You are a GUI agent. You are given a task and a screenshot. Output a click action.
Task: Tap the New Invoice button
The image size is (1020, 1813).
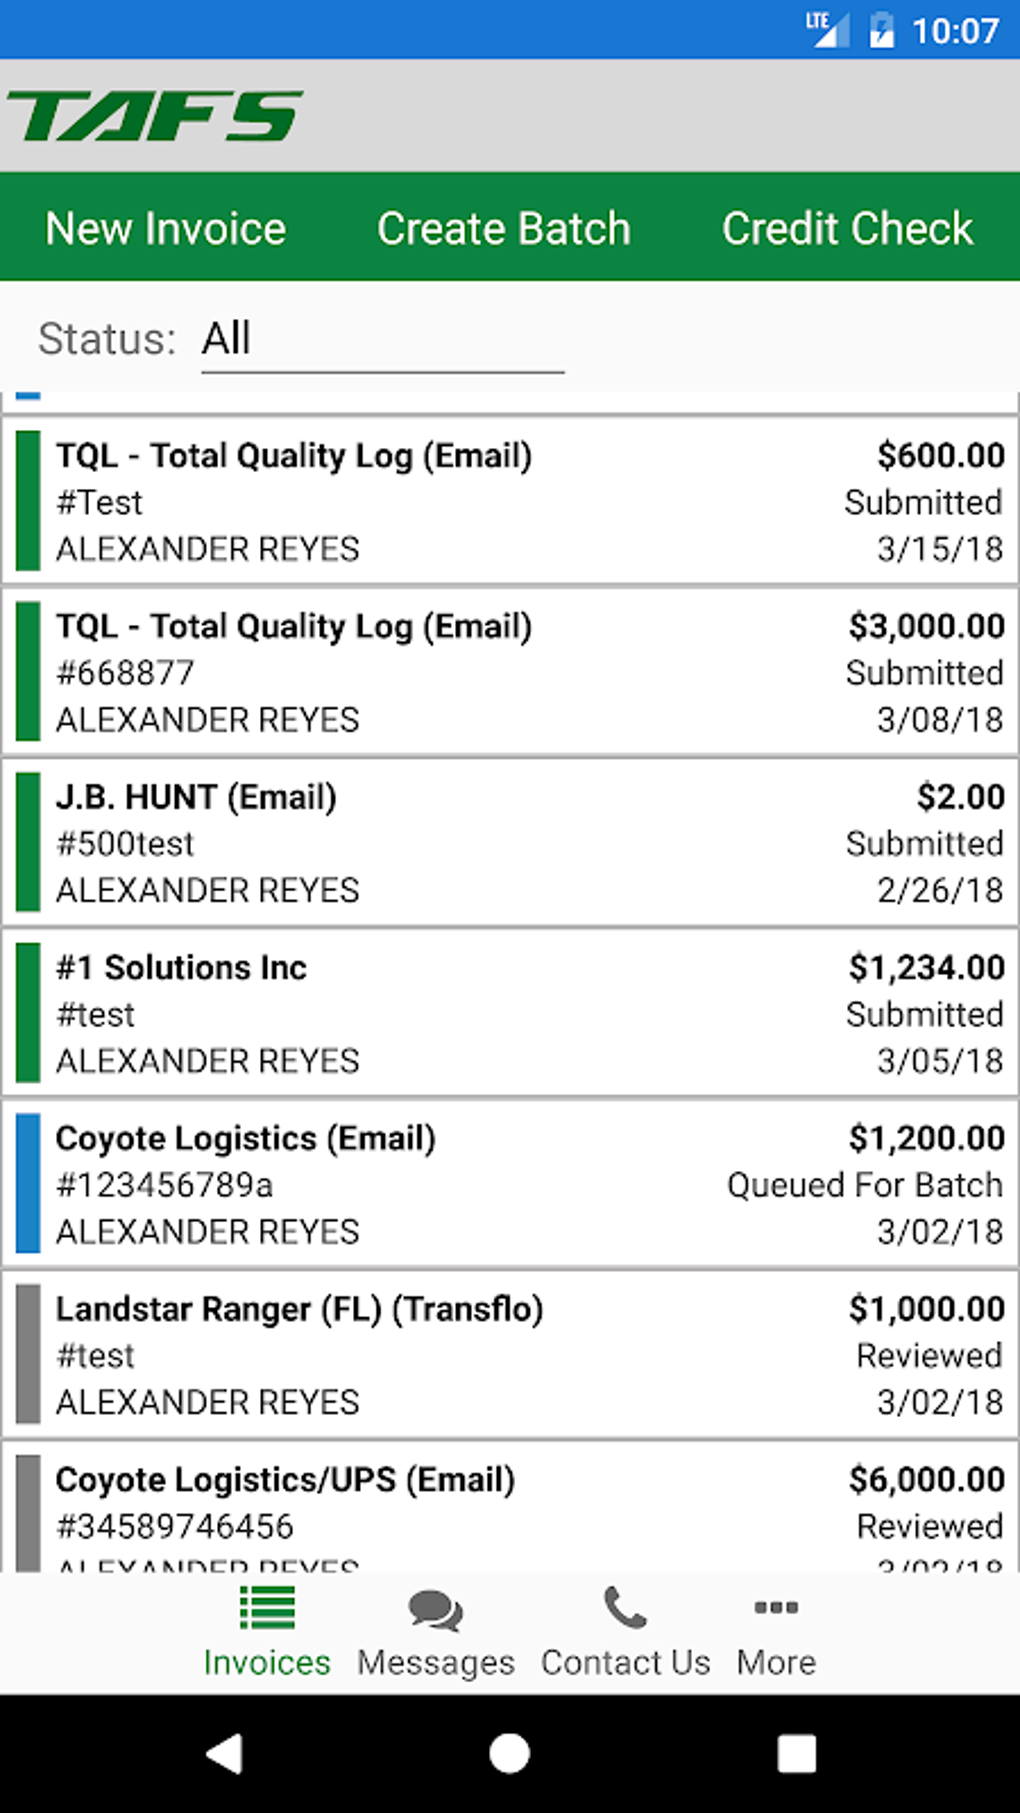[x=166, y=228]
